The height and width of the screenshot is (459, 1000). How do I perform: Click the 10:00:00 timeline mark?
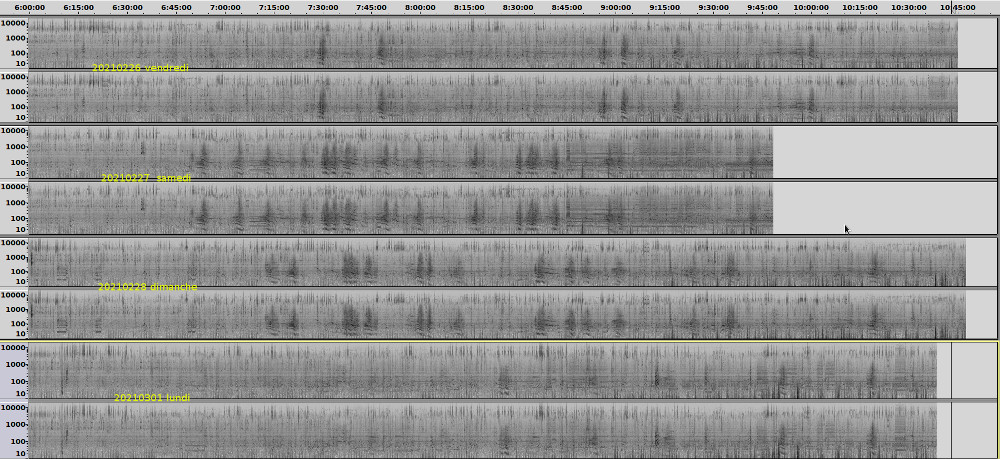click(x=811, y=7)
